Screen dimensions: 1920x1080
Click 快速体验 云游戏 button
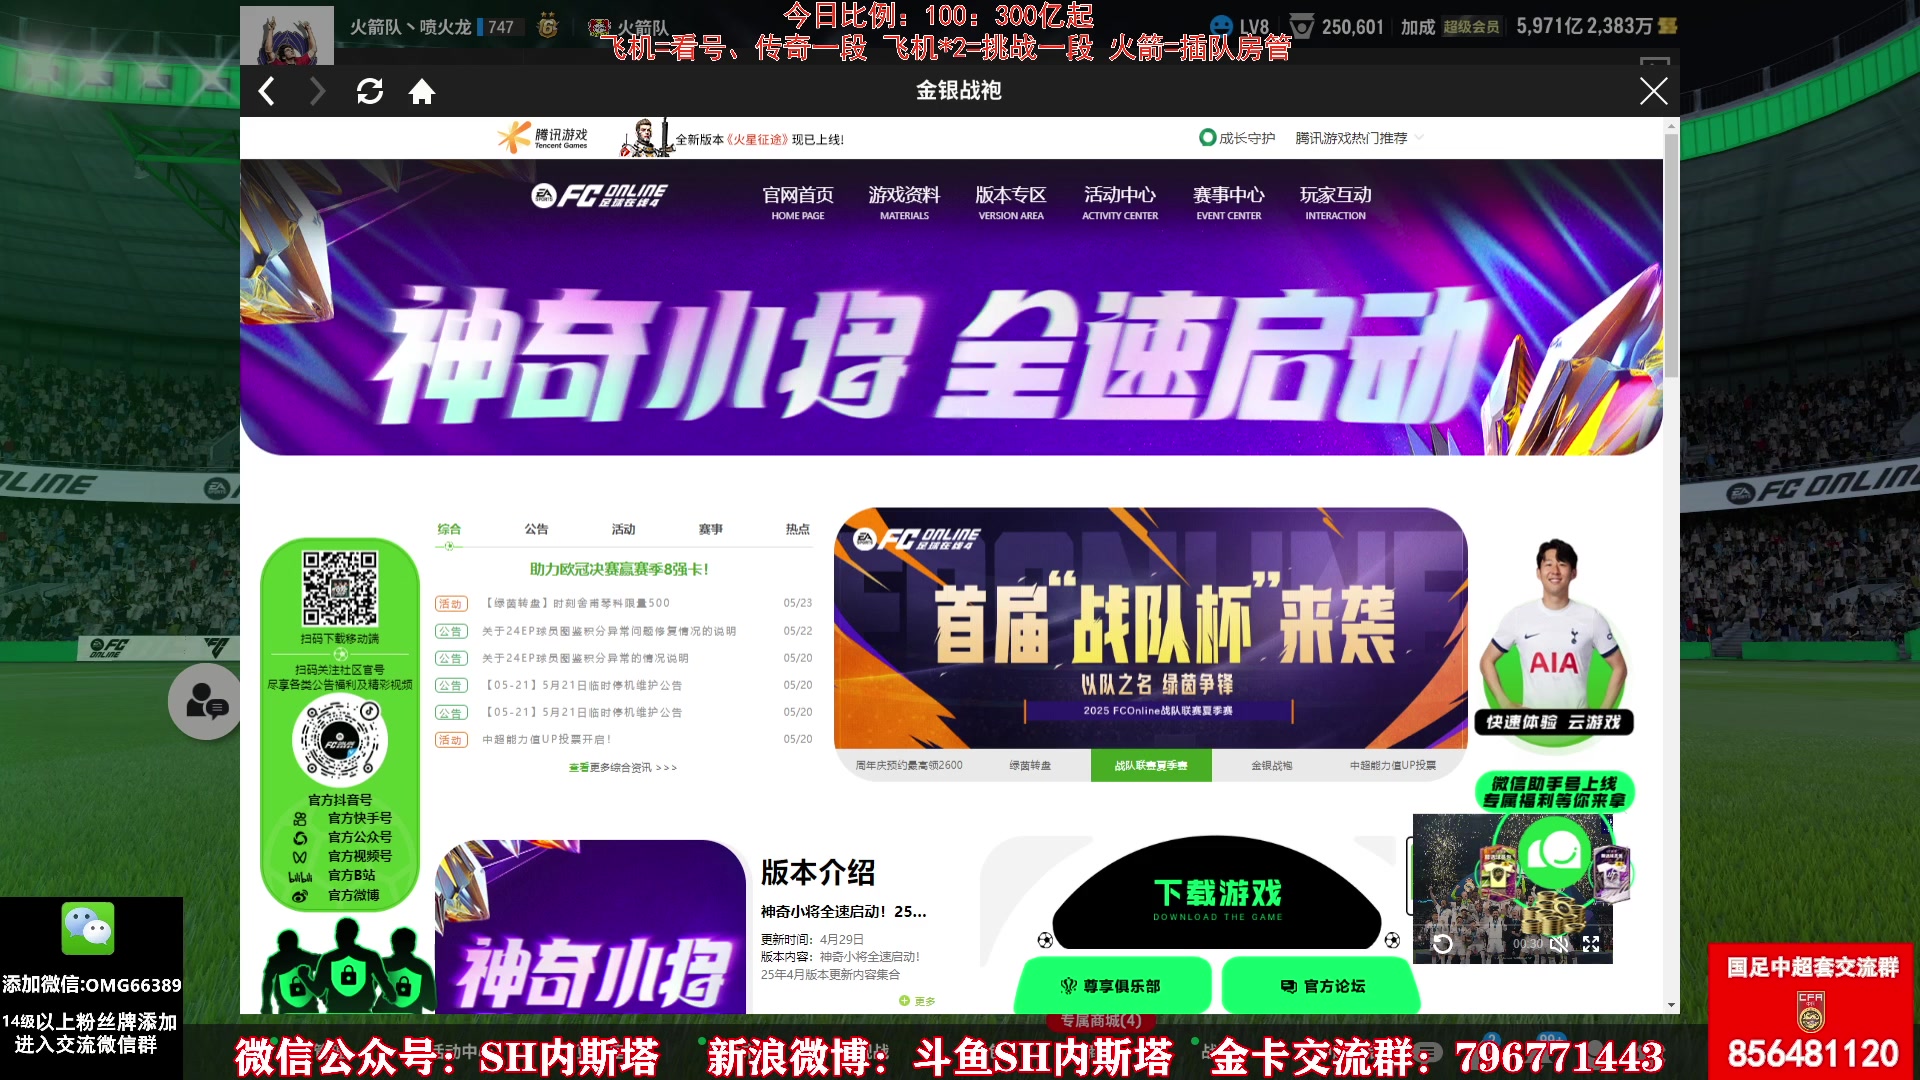[1553, 722]
